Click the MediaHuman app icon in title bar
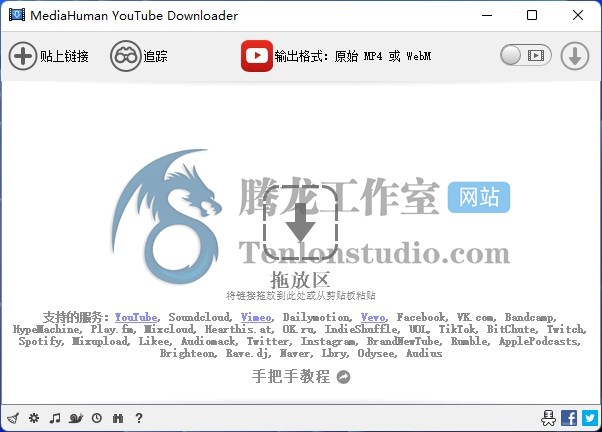Screen dimensions: 602x432 (x=17, y=15)
